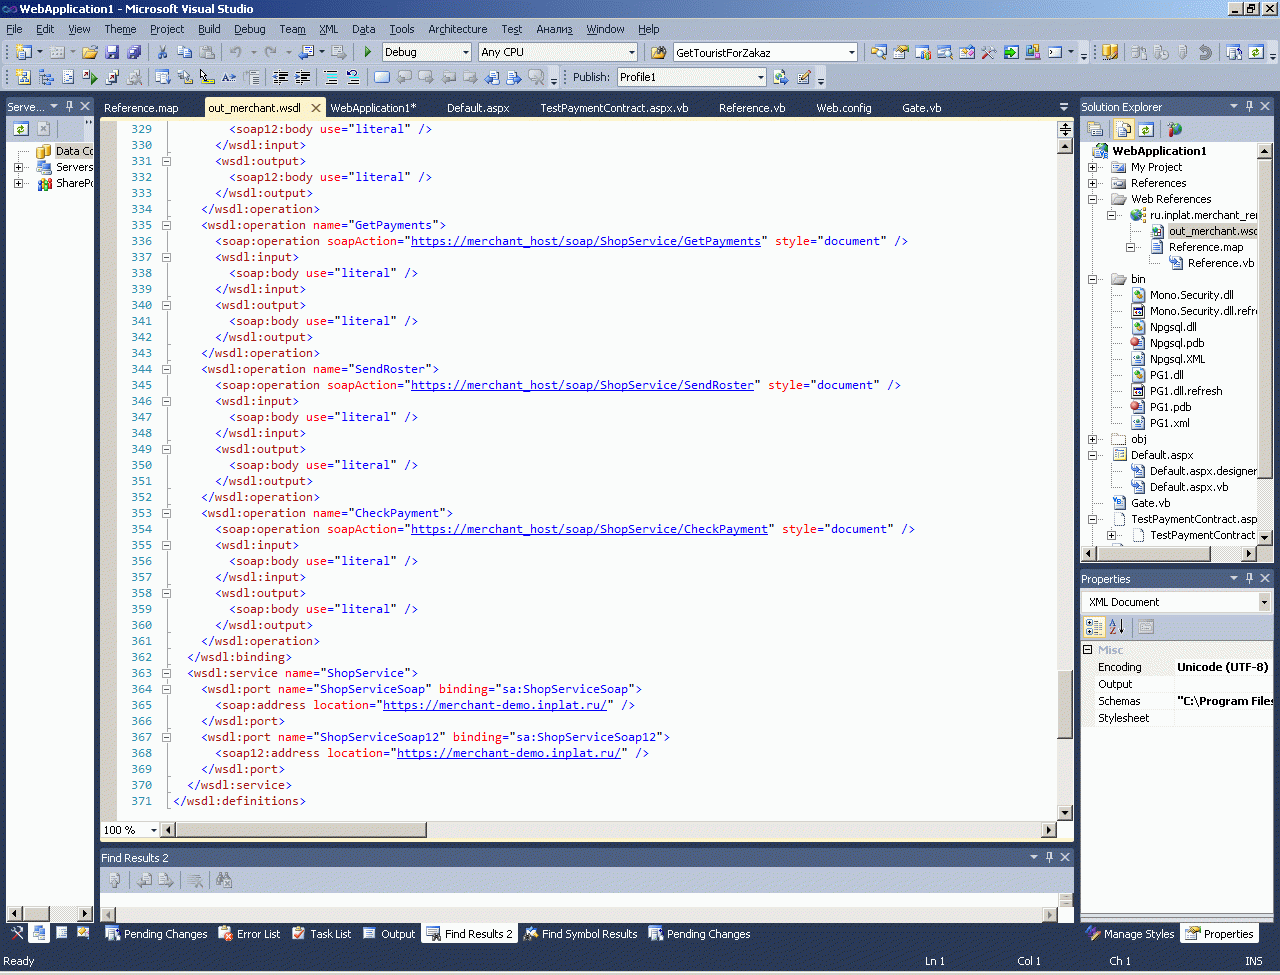Viewport: 1280px width, 975px height.
Task: Click the Copy icon in the toolbar
Action: pos(185,52)
